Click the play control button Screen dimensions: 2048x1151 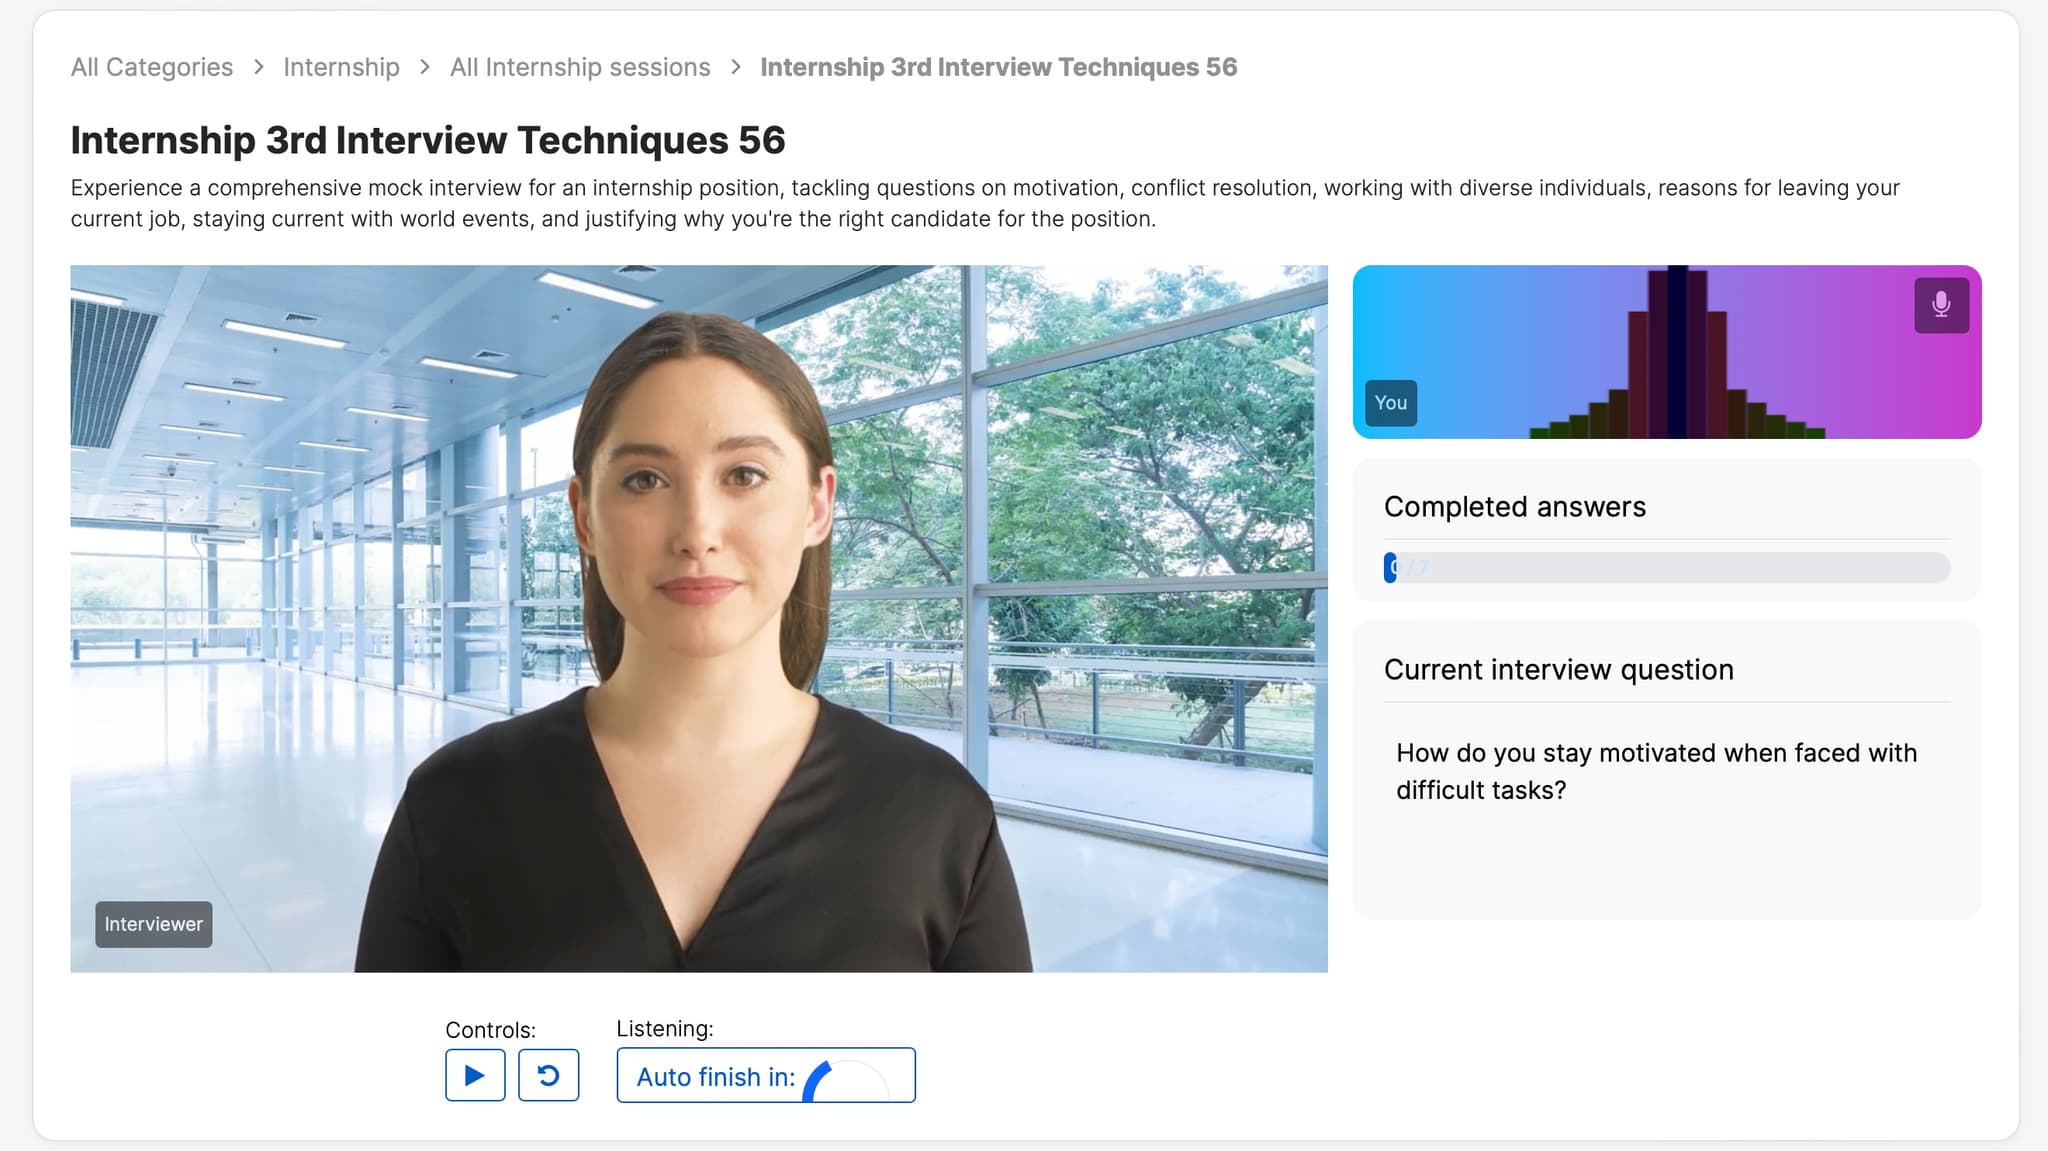tap(475, 1075)
